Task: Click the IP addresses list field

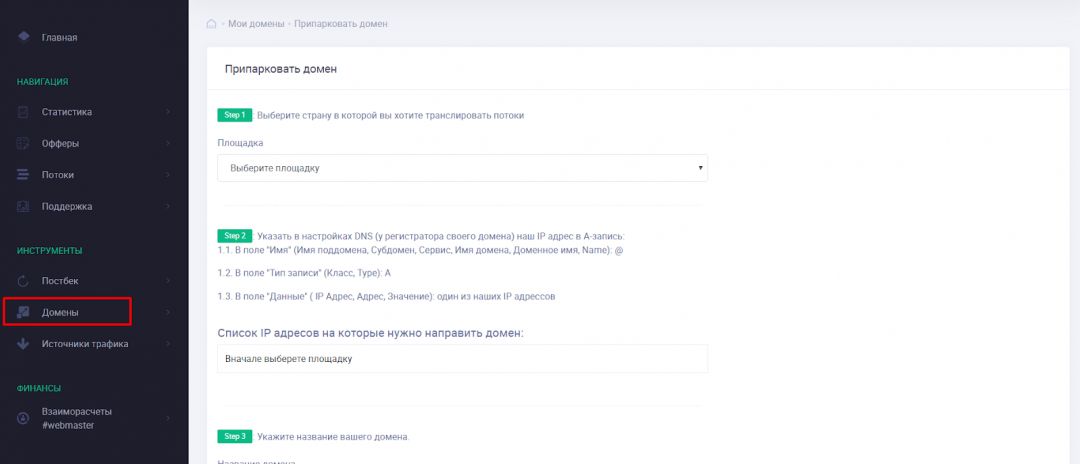Action: [x=462, y=358]
